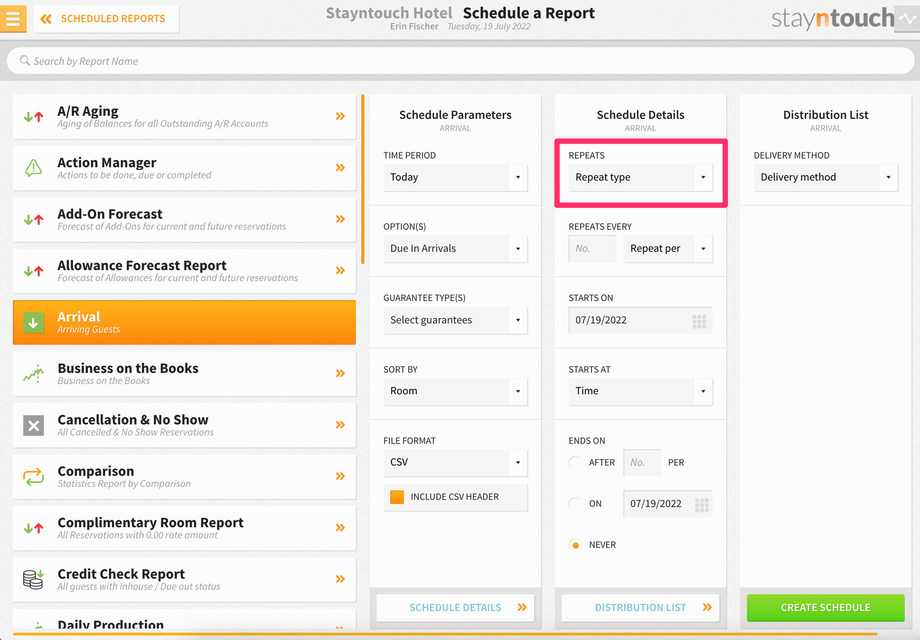Click the green Create Schedule button

[x=826, y=607]
